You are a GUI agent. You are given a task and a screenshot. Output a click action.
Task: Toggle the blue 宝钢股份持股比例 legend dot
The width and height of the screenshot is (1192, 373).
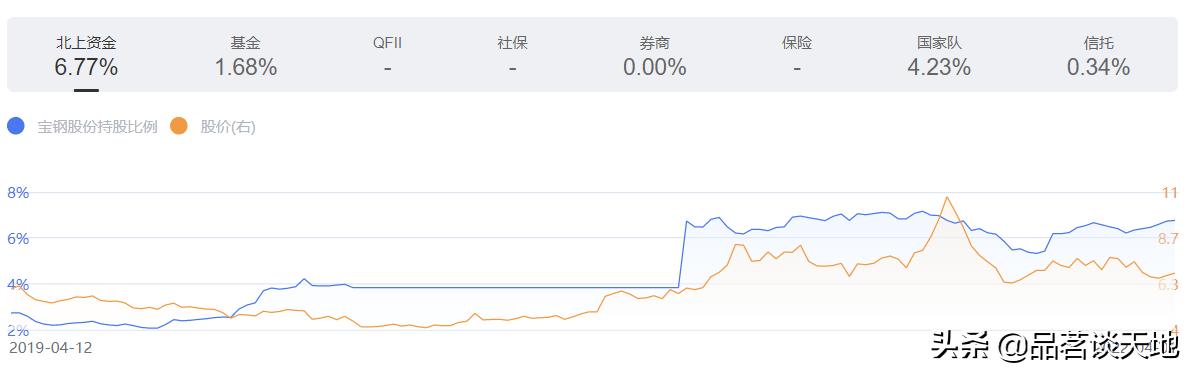pyautogui.click(x=16, y=126)
